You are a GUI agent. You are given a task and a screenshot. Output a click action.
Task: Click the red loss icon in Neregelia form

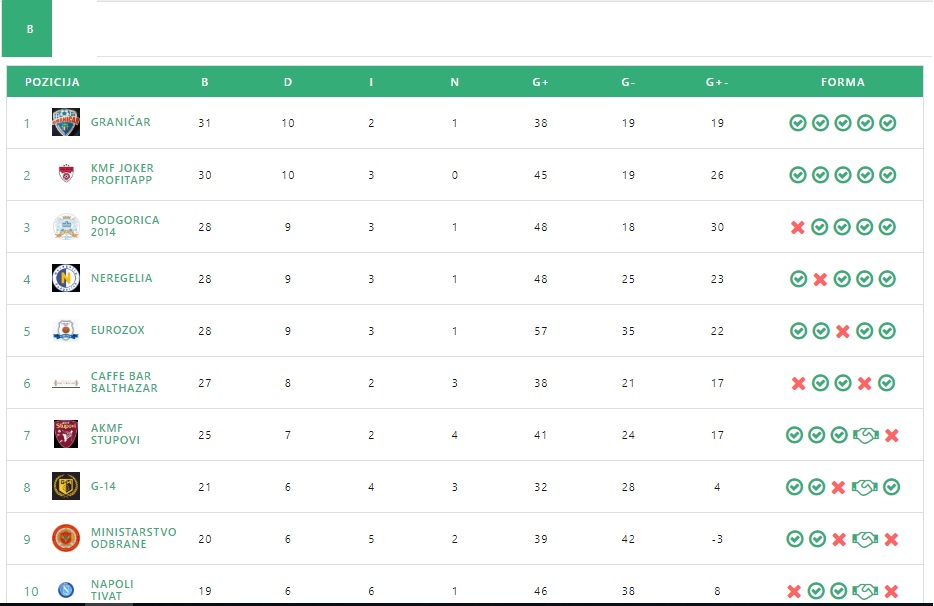click(x=820, y=279)
